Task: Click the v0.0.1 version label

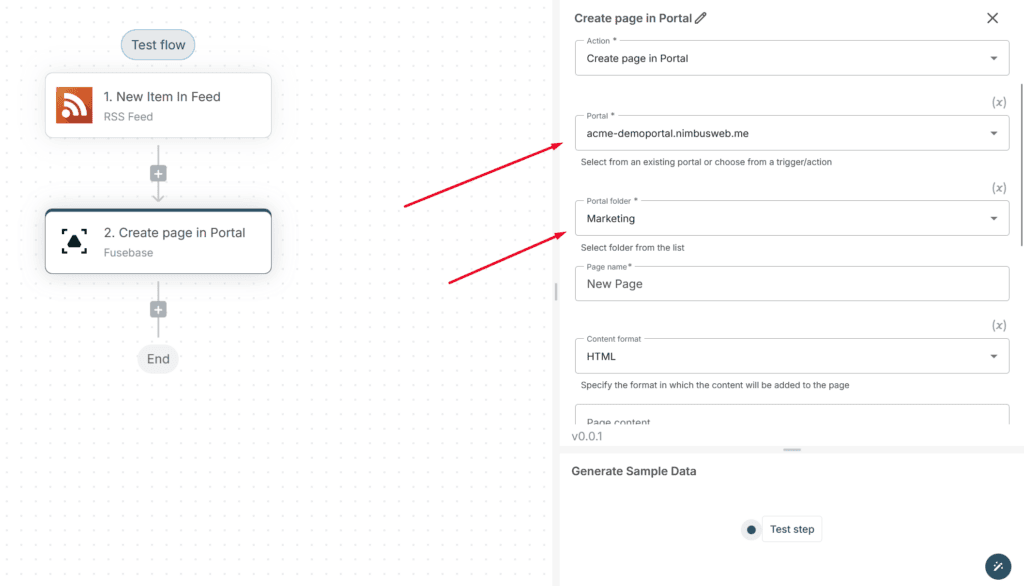Action: pyautogui.click(x=586, y=436)
